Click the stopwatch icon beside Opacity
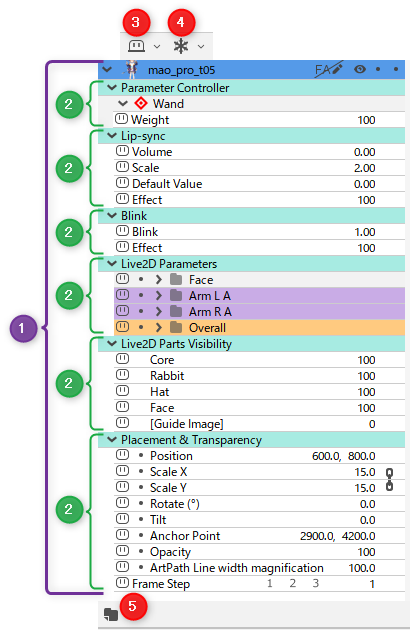Image resolution: width=410 pixels, height=630 pixels. point(122,551)
